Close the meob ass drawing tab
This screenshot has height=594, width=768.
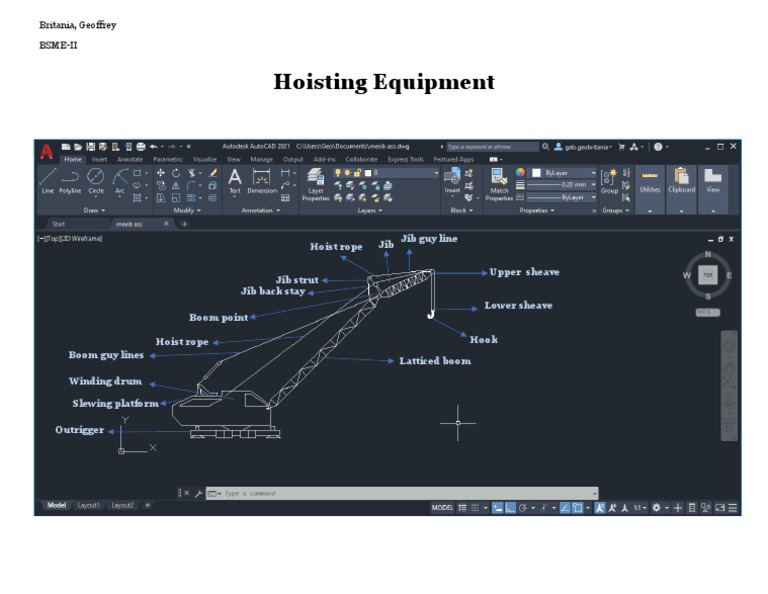(x=166, y=224)
